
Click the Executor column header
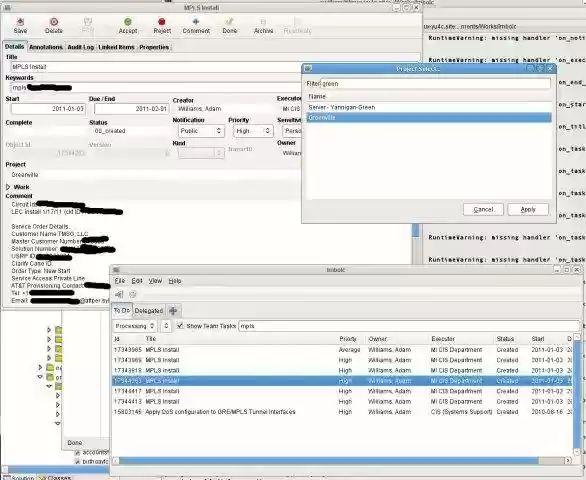click(461, 339)
